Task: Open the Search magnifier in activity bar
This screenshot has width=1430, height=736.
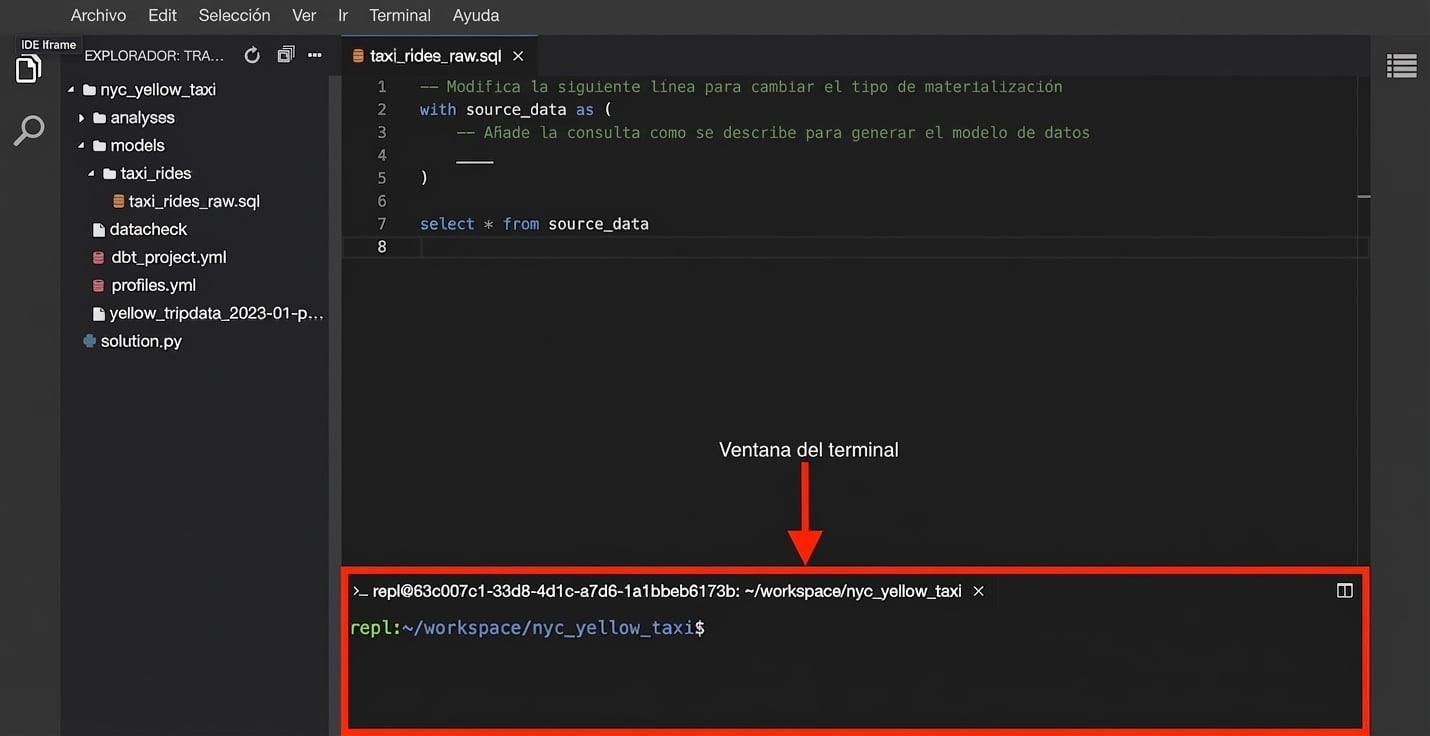Action: 29,130
